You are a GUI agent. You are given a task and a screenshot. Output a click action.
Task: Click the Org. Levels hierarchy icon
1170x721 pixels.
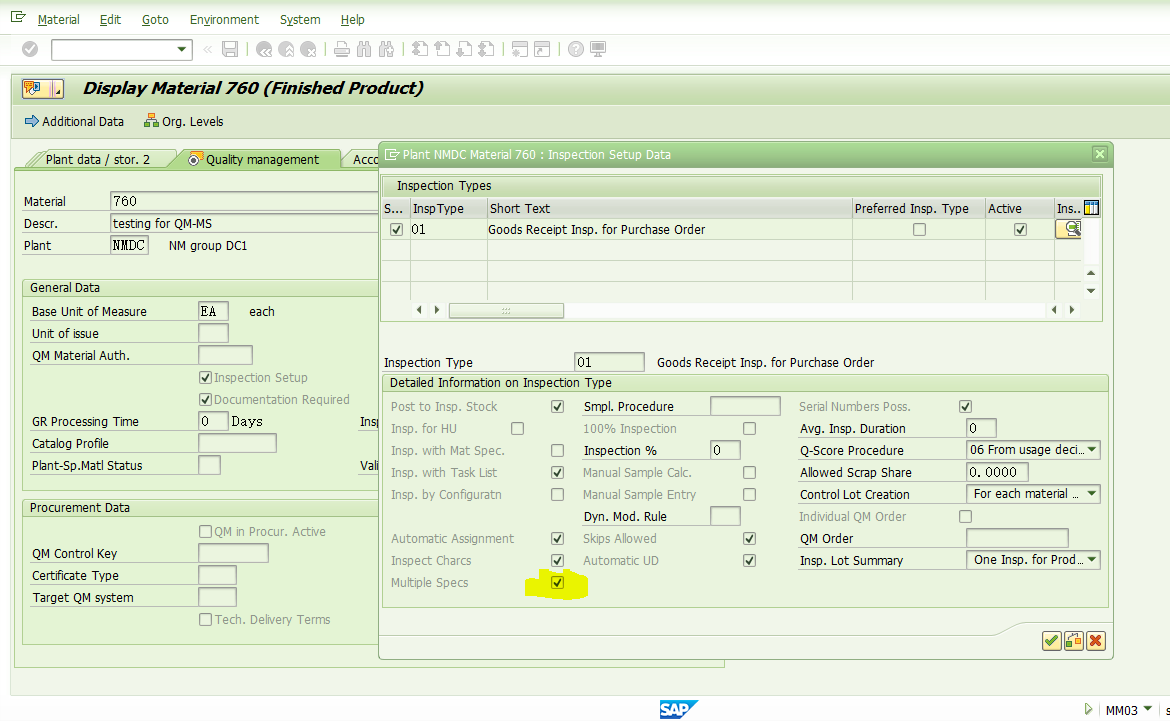click(x=151, y=121)
